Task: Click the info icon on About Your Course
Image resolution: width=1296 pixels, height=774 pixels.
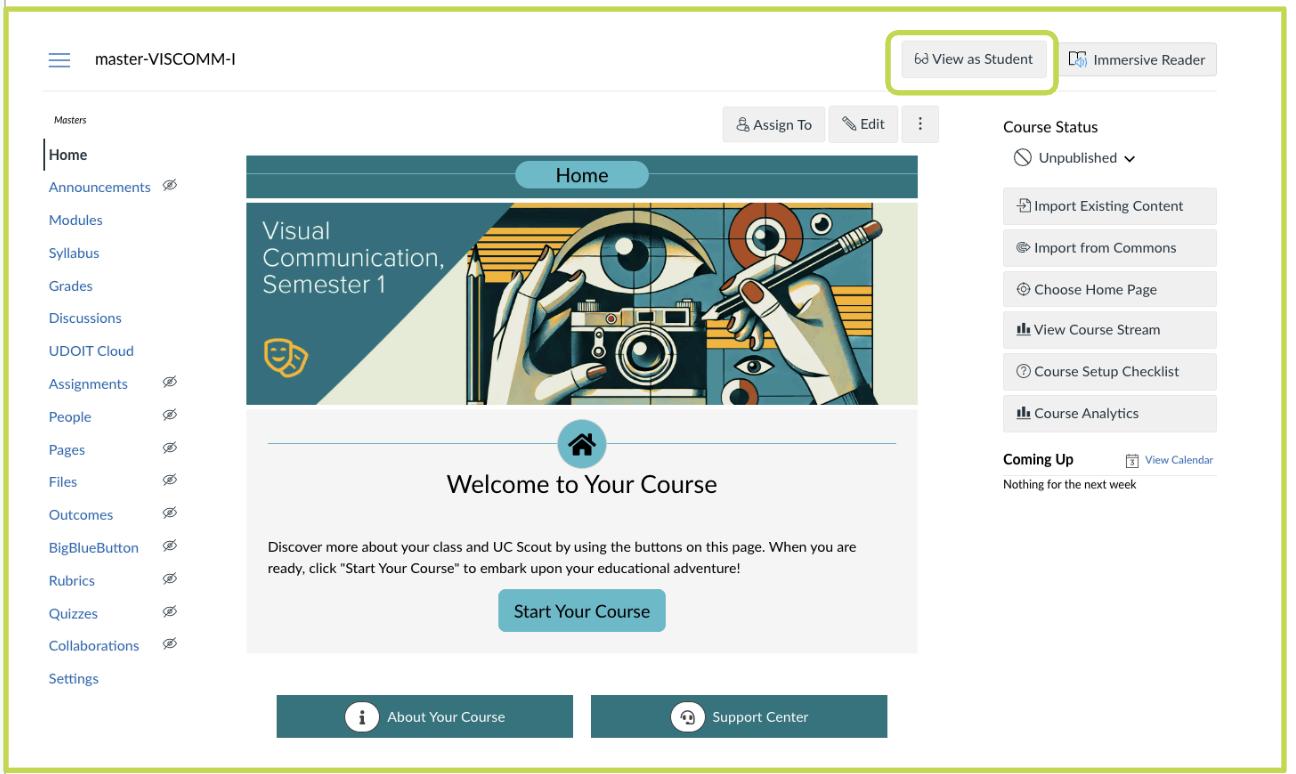Action: (x=360, y=717)
